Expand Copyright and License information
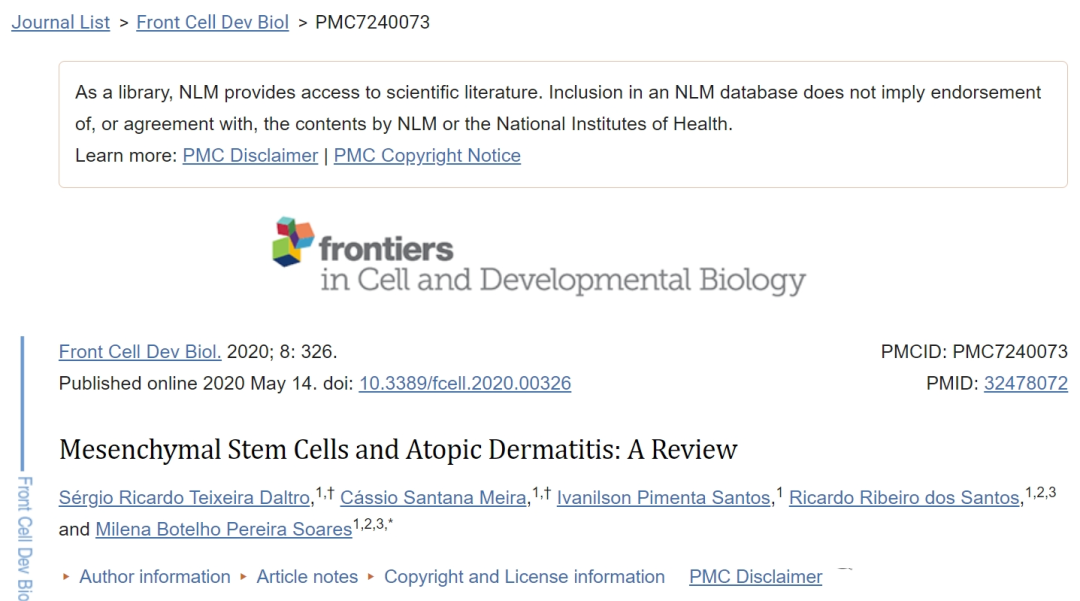Screen dimensions: 1080x601 (524, 577)
